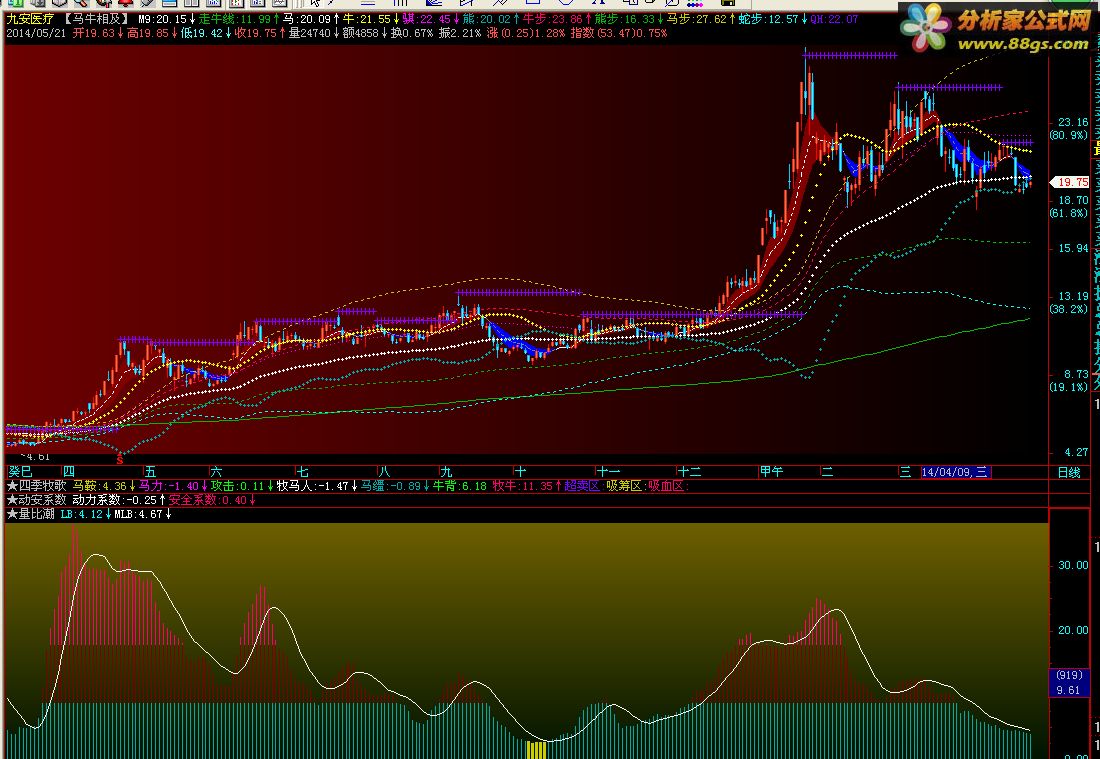Click the 牛背:6.18 value
Viewport: 1100px width, 759px height.
(x=460, y=485)
